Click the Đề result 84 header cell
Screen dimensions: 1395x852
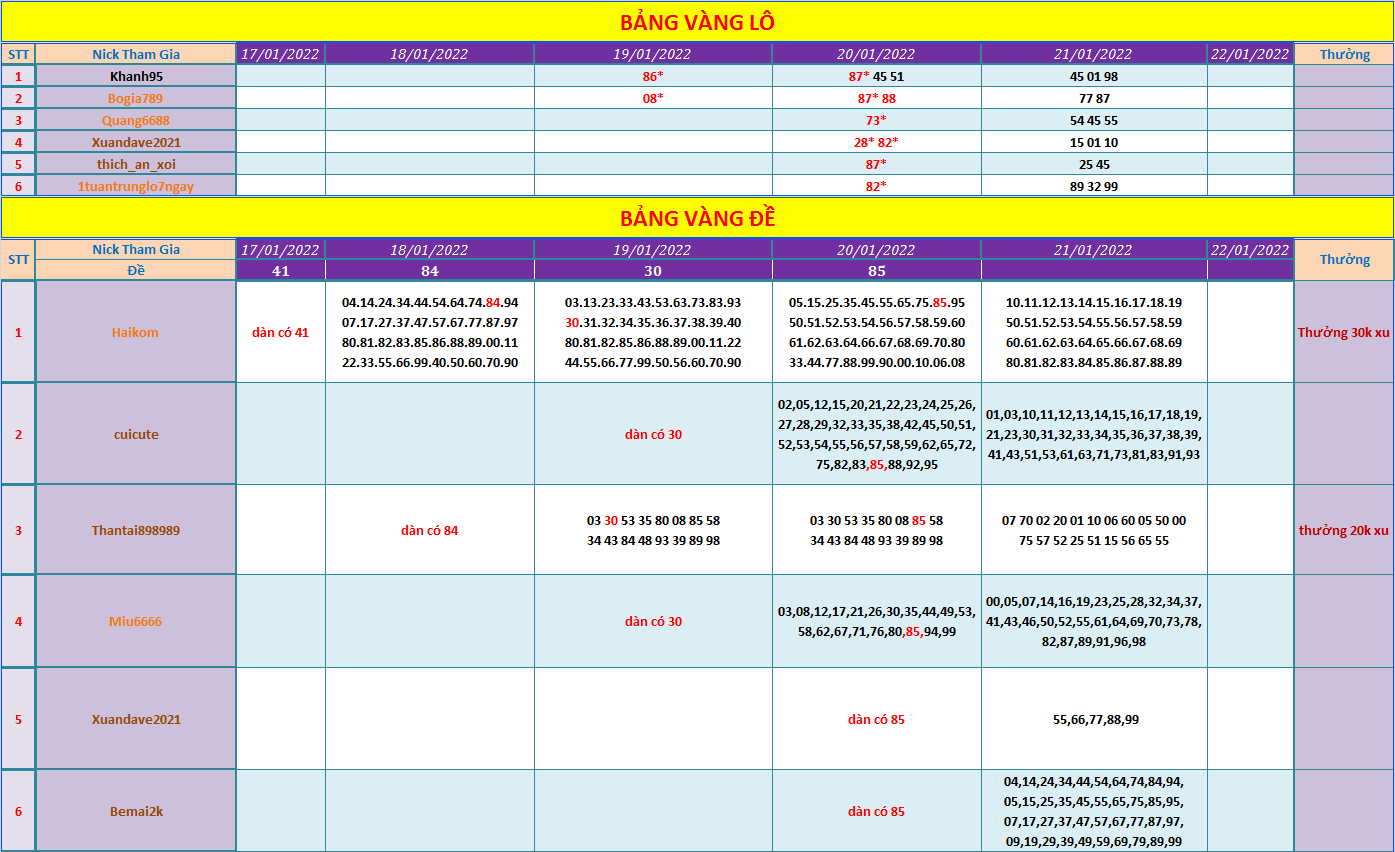point(430,270)
